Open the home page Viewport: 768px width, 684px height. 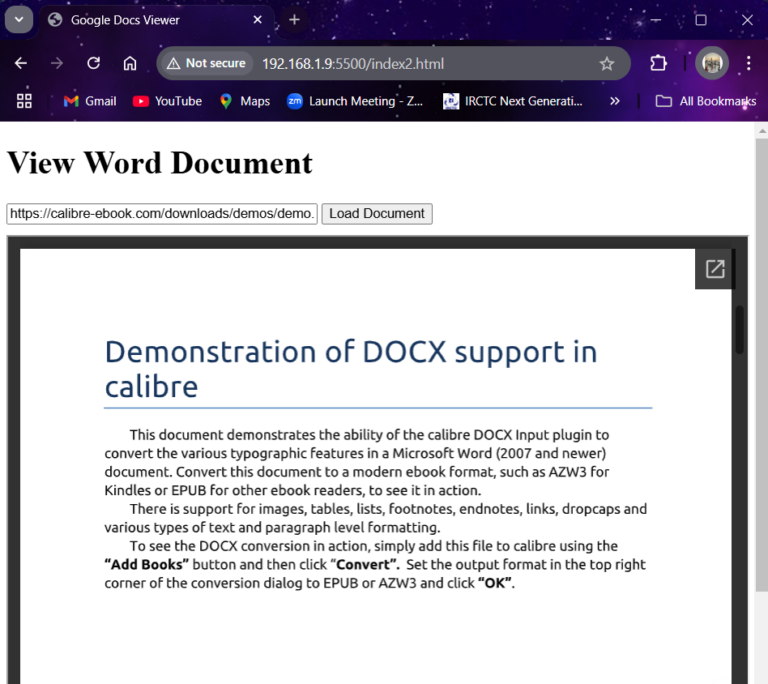130,63
